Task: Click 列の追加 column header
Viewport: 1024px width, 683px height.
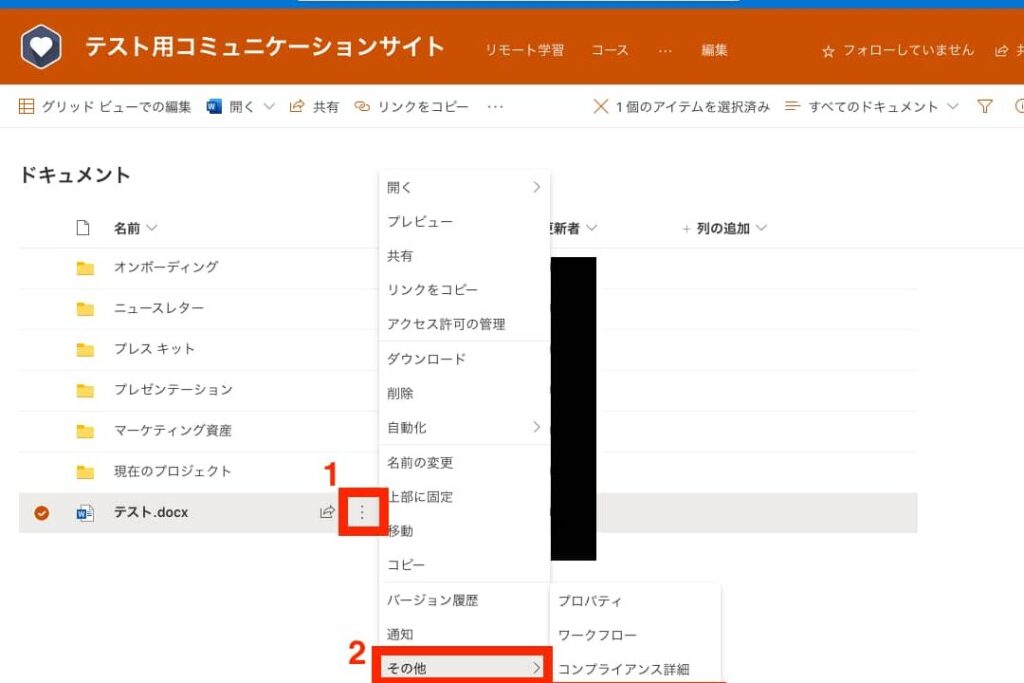Action: 724,228
